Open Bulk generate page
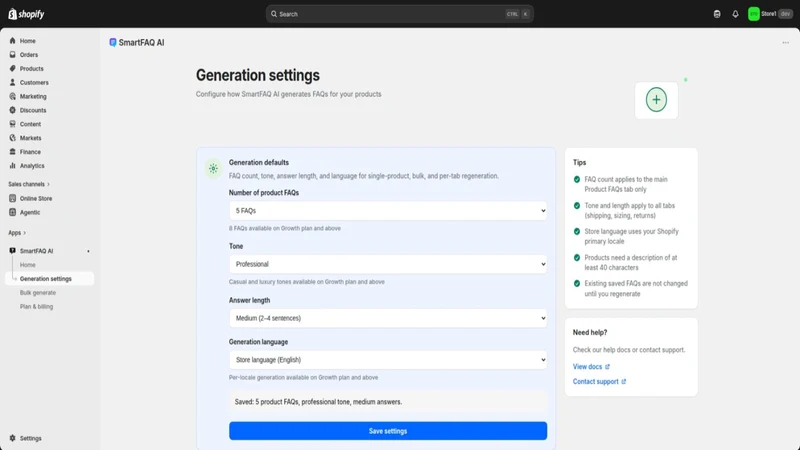Viewport: 800px width, 450px height. 38,293
